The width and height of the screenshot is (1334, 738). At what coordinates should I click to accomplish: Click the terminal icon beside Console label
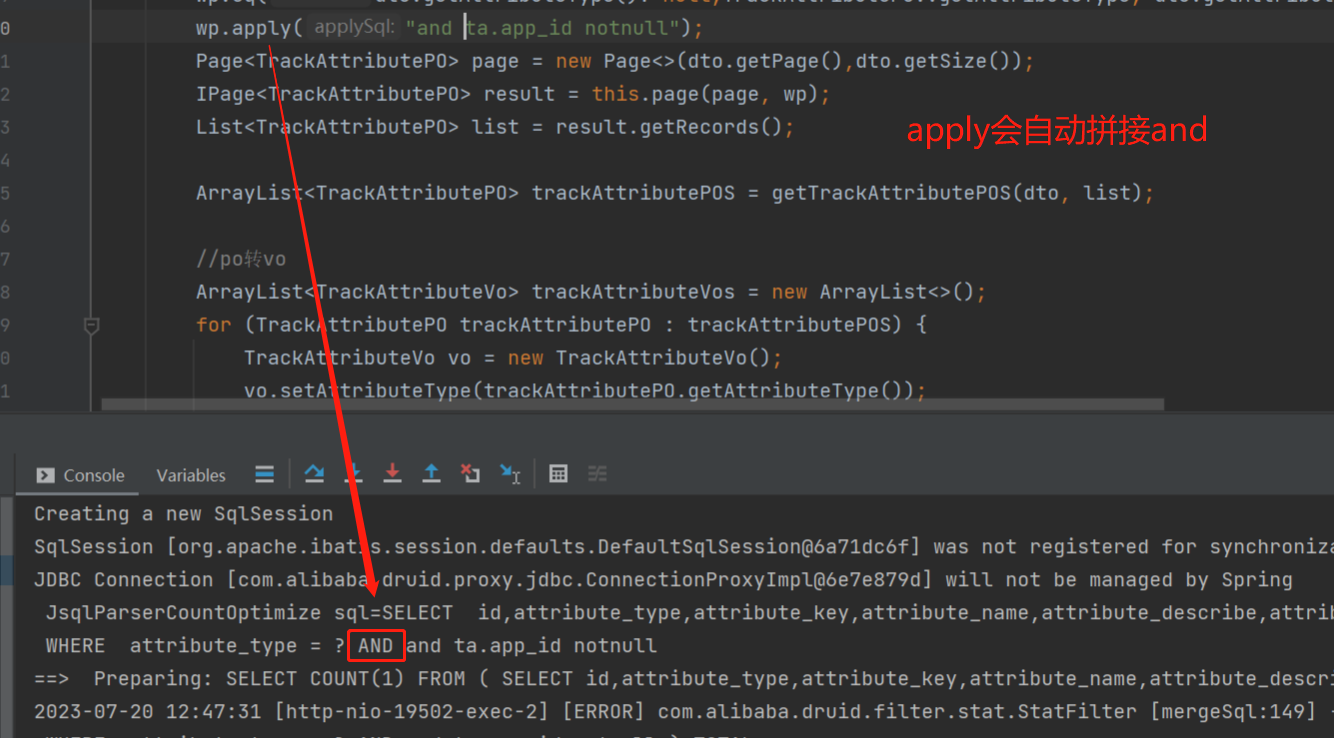[x=44, y=474]
